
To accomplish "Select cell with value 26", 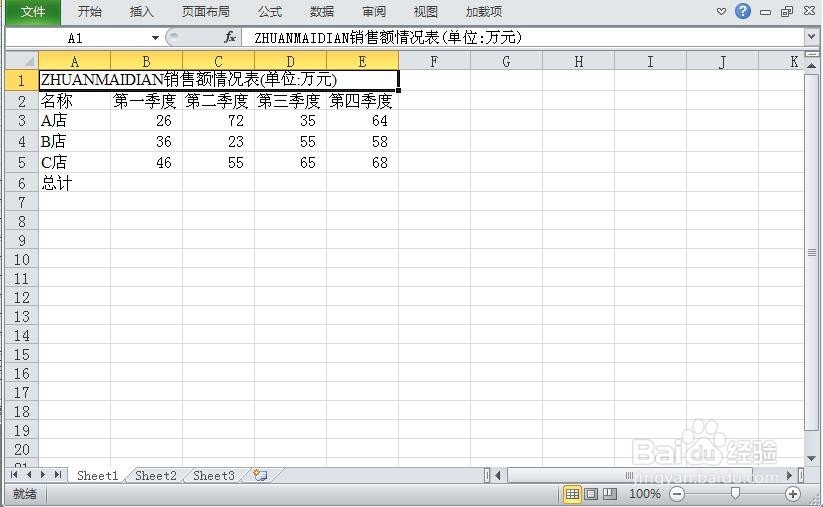I will pyautogui.click(x=146, y=121).
